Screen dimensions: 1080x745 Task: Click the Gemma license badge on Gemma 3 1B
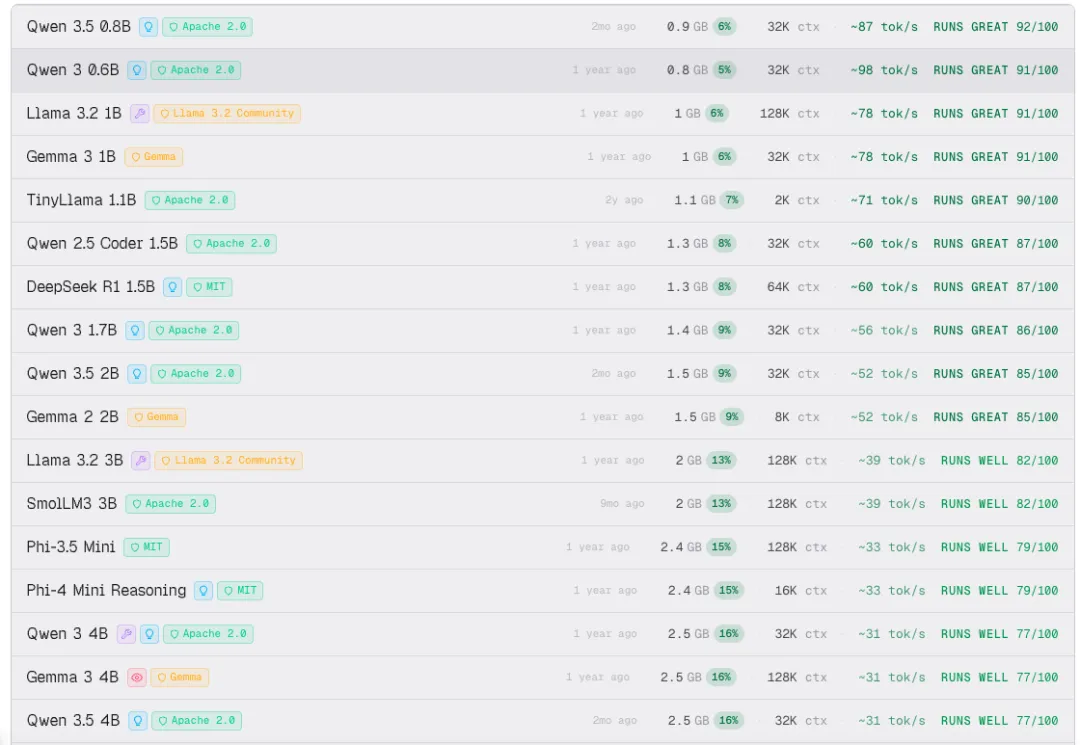pyautogui.click(x=154, y=157)
